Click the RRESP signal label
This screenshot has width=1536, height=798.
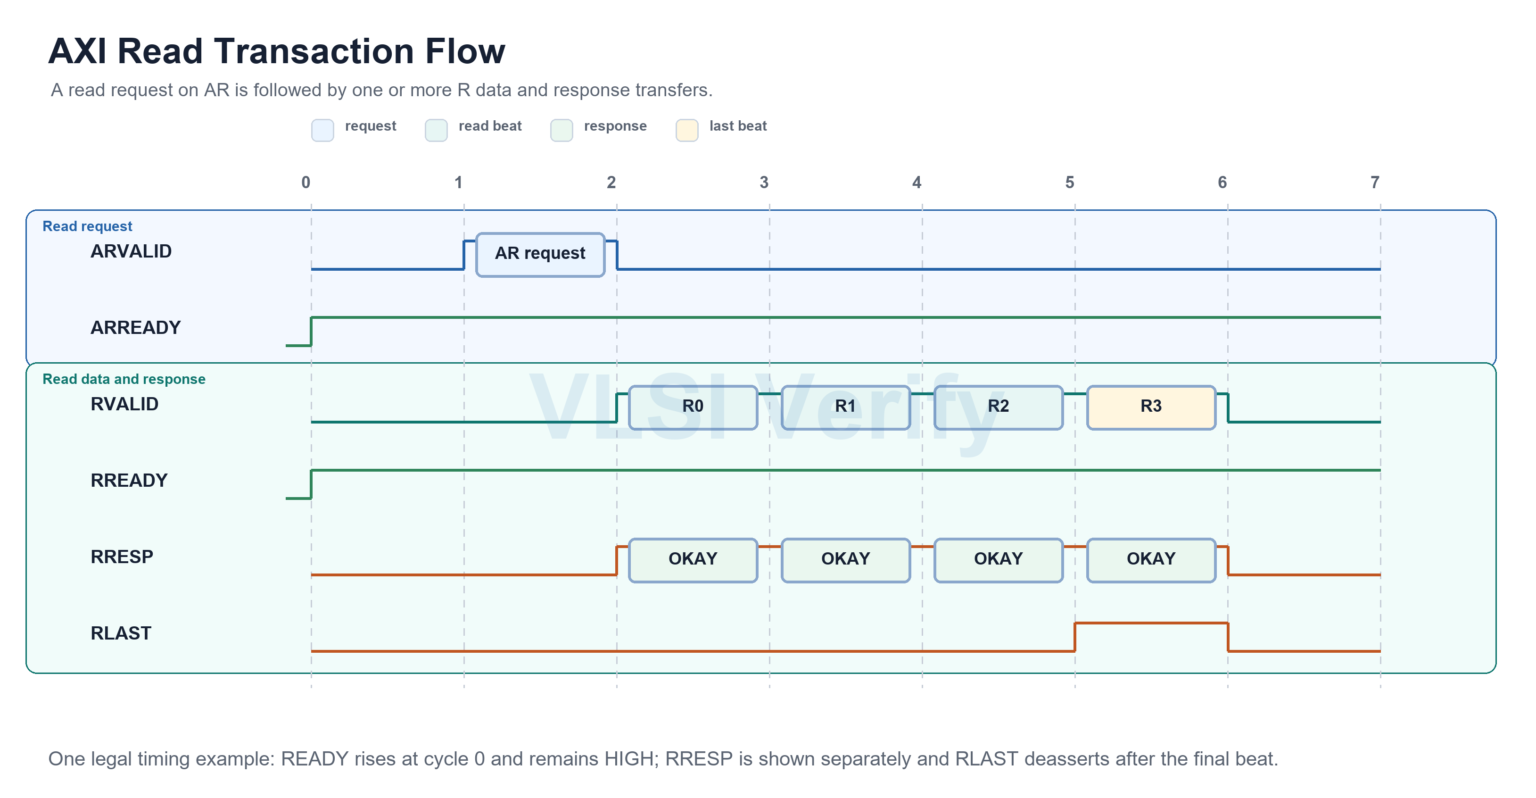tap(122, 557)
